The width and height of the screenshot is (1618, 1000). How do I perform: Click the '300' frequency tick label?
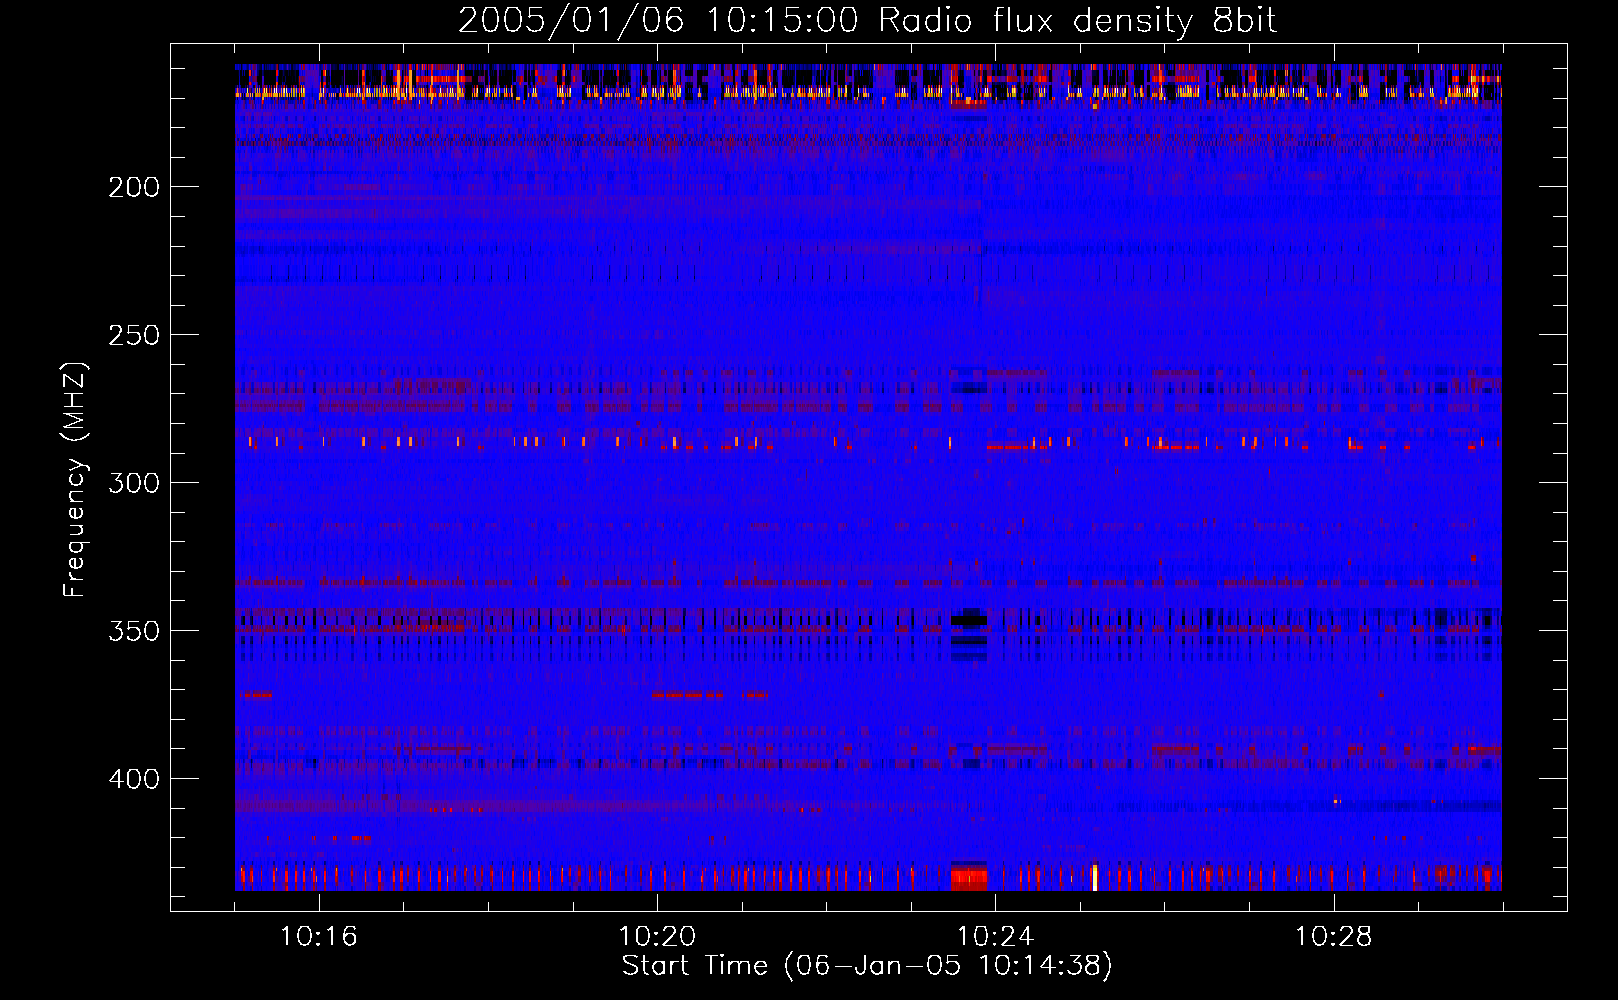pyautogui.click(x=134, y=483)
